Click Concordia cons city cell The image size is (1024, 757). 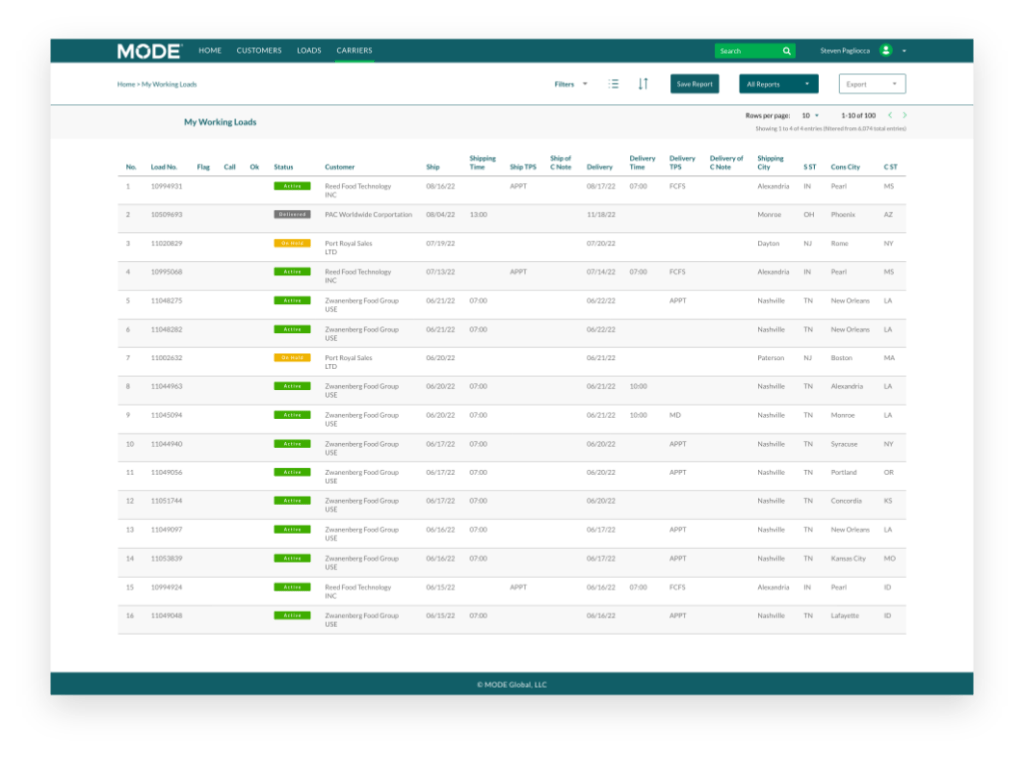pos(846,501)
